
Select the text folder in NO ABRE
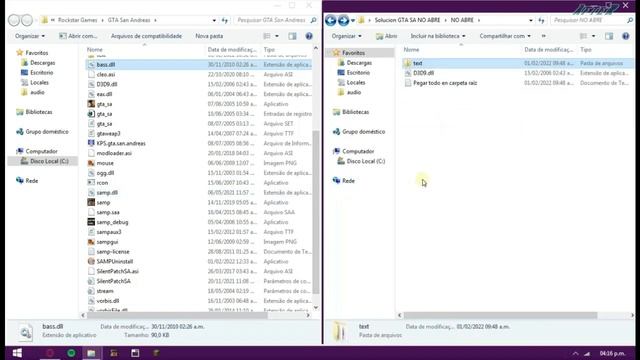click(x=418, y=63)
